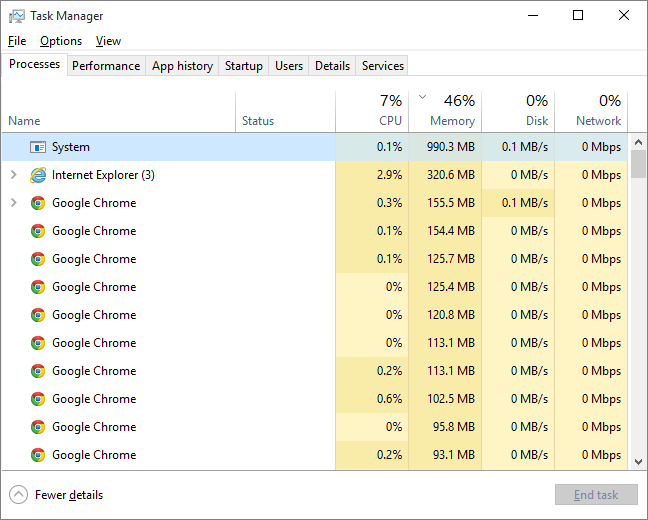Click the Chrome icon using 155.5 MB
The height and width of the screenshot is (520, 648).
pyautogui.click(x=38, y=203)
